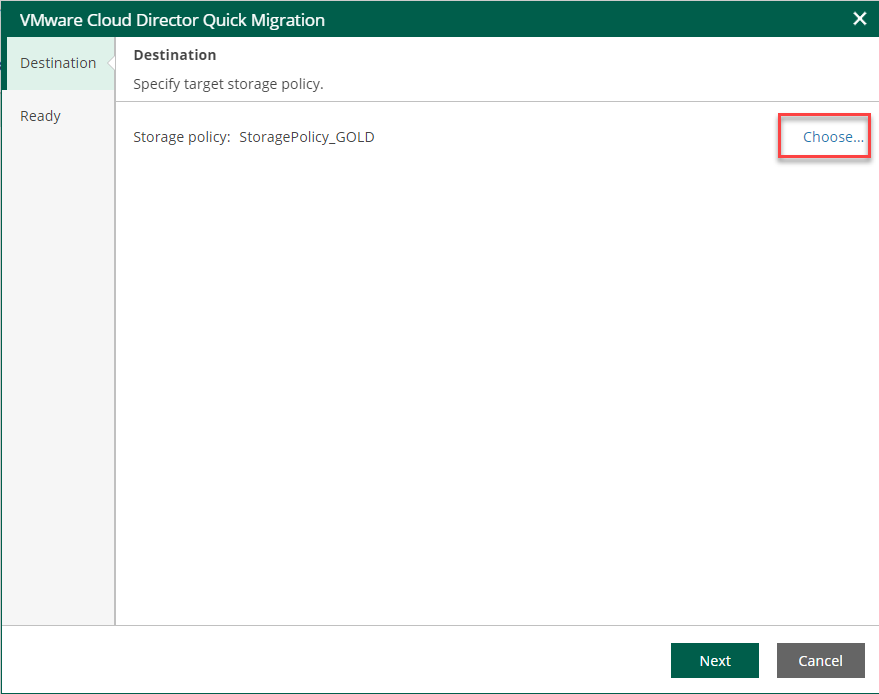879x694 pixels.
Task: Click the empty title bar space before X
Action: (x=600, y=20)
